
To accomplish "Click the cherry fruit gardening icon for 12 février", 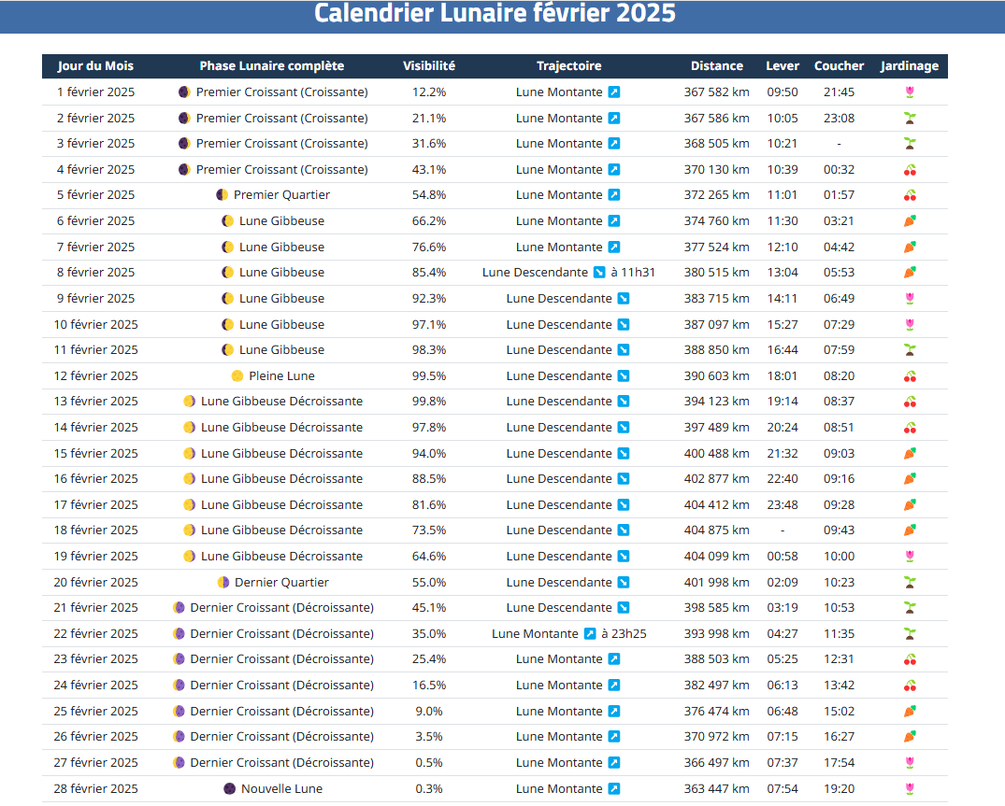I will click(x=909, y=376).
